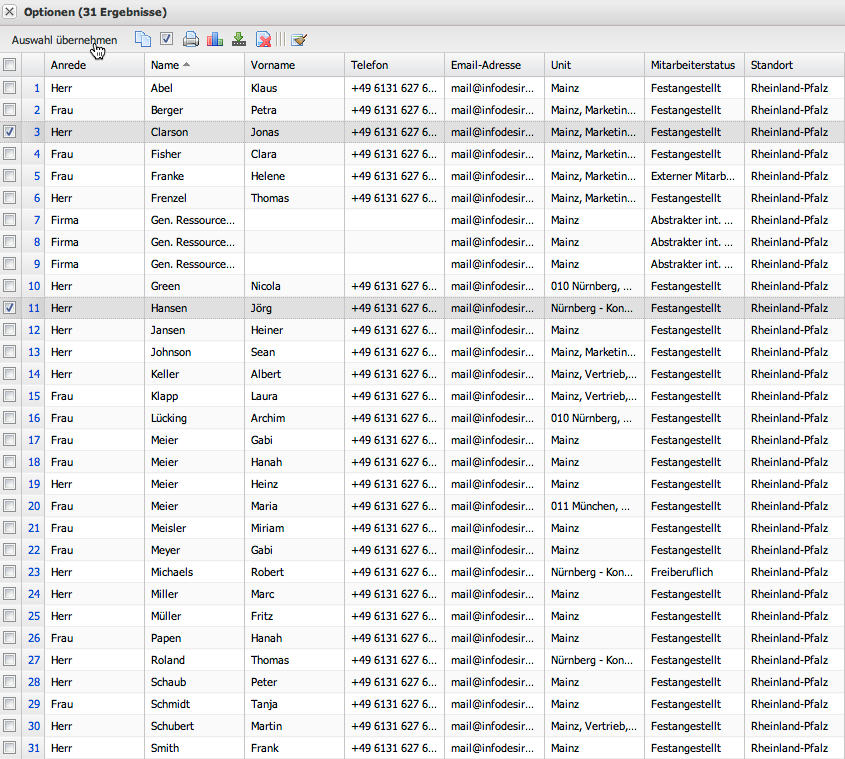Open row number 23 link for Michaels
845x759 pixels.
[34, 572]
